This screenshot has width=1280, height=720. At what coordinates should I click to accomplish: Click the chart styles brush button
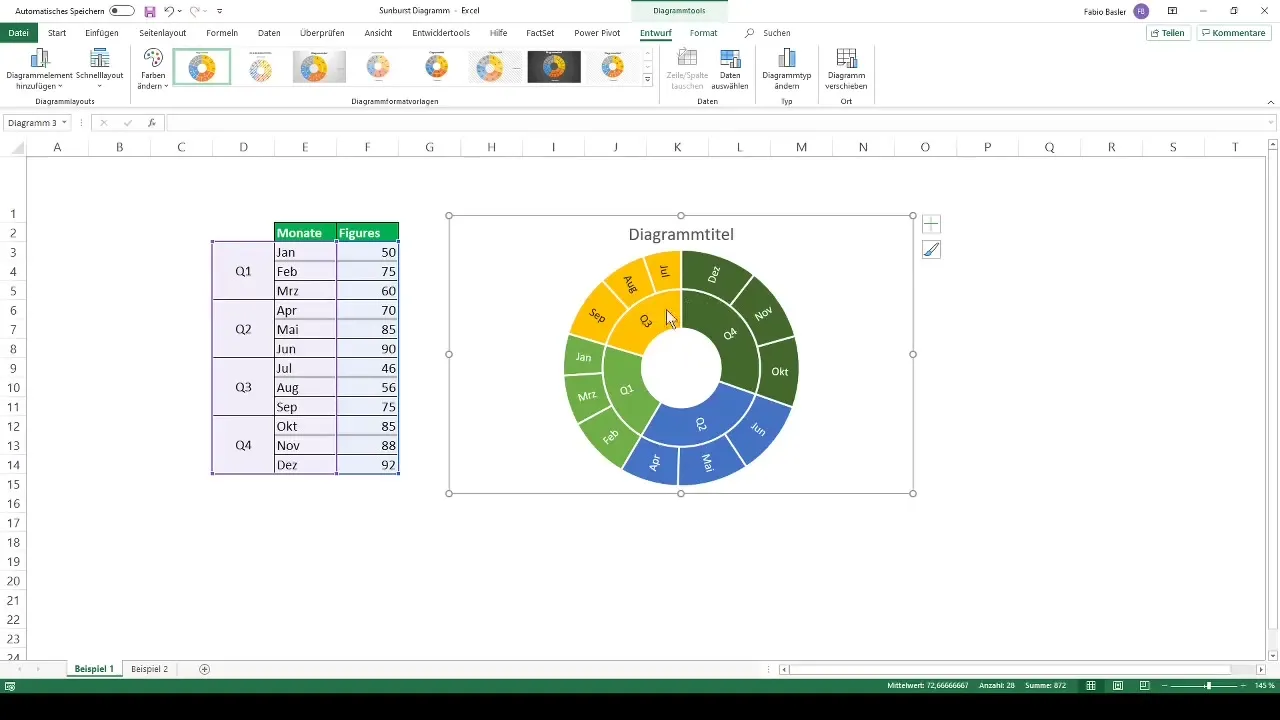point(931,250)
